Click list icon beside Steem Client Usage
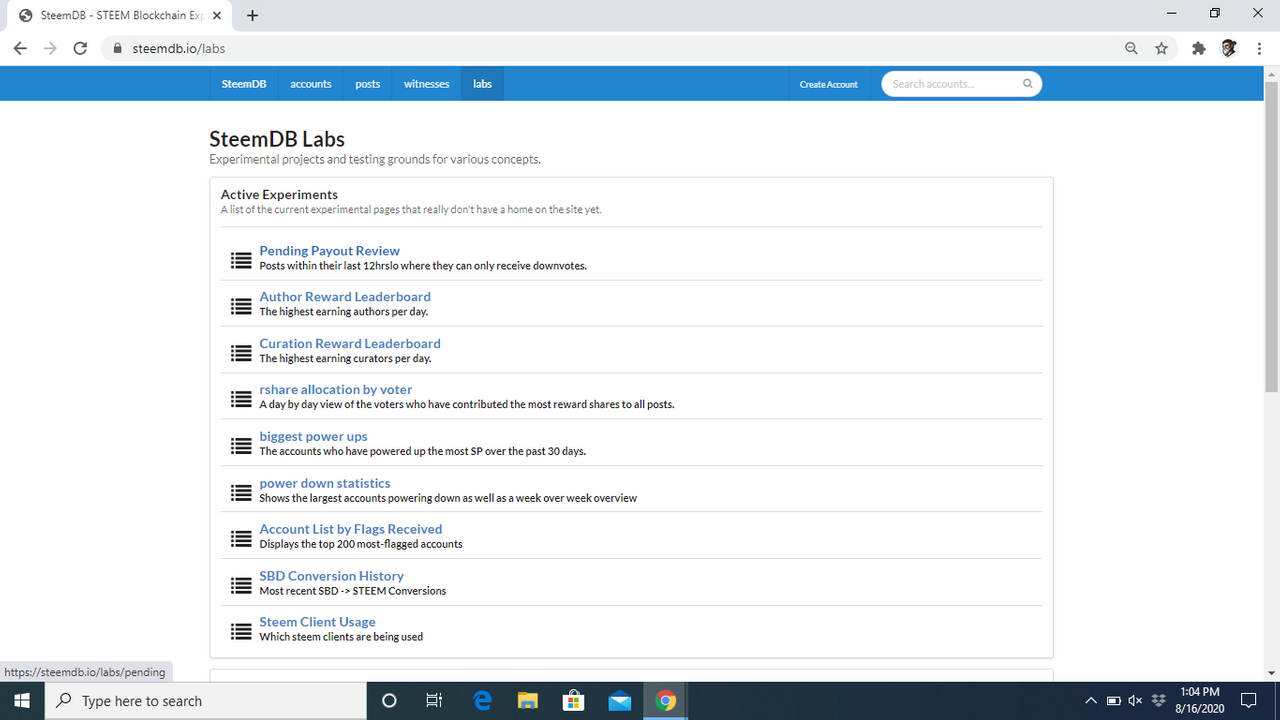Screen dimensions: 1280x720 [241, 632]
